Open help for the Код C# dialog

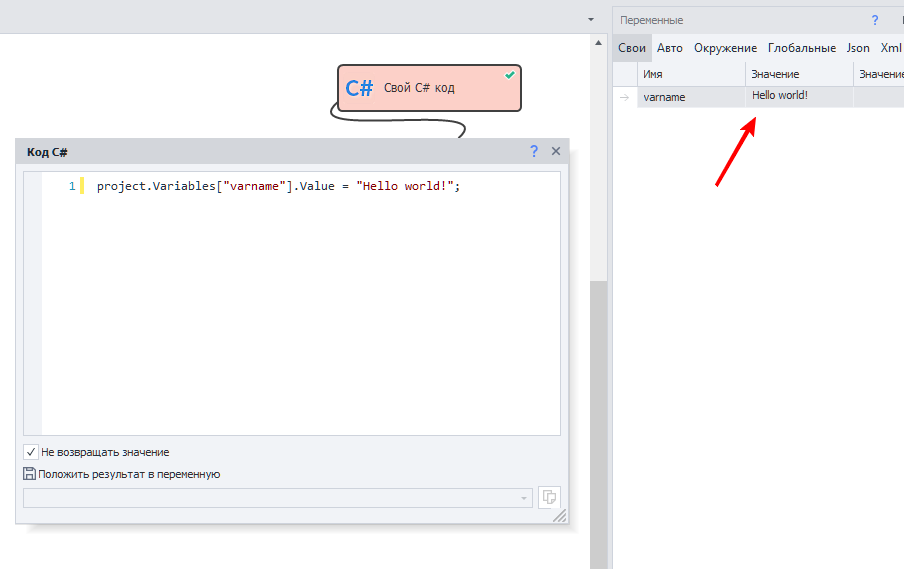point(534,151)
